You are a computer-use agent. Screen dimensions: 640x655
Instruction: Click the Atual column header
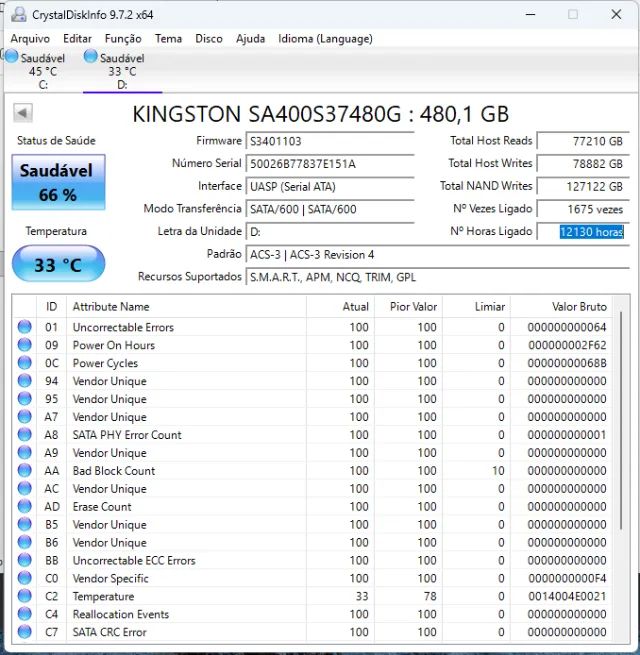pyautogui.click(x=340, y=307)
